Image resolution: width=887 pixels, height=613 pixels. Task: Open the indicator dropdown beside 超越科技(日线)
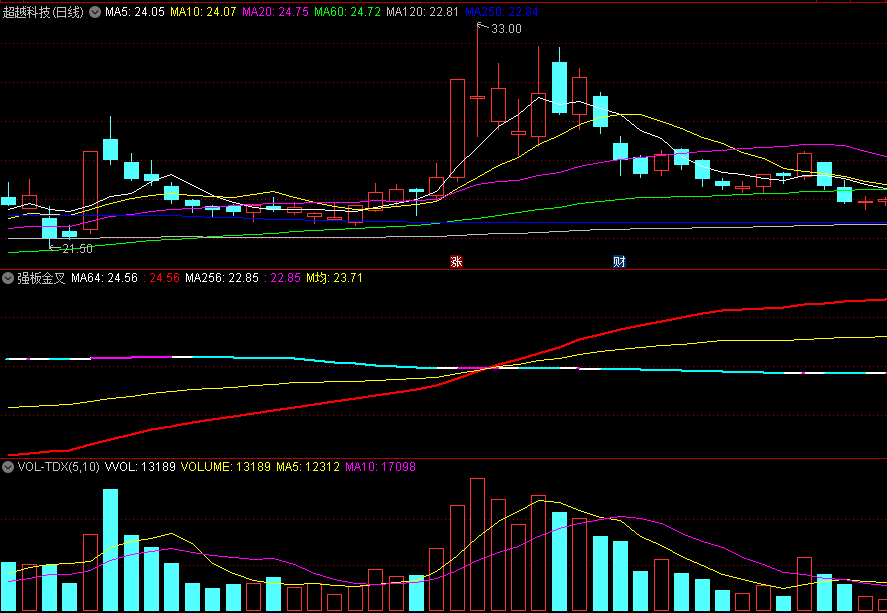click(95, 12)
